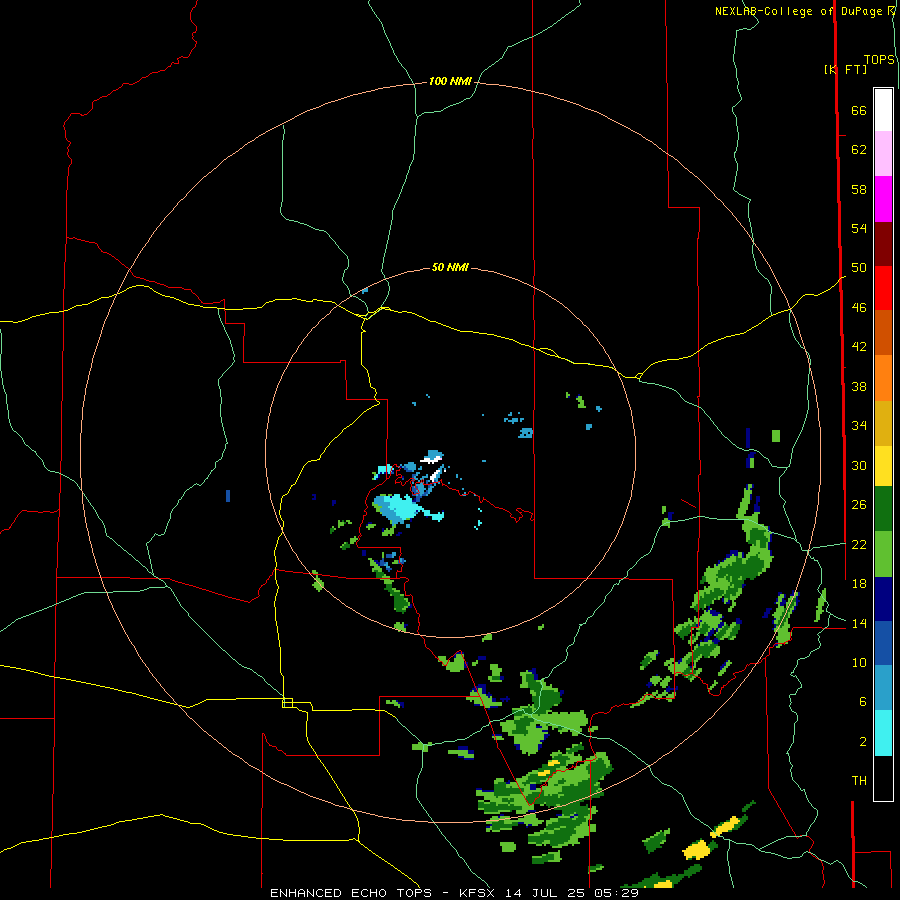Click the light orange legend swatch
This screenshot has height=900, width=900.
coord(883,378)
